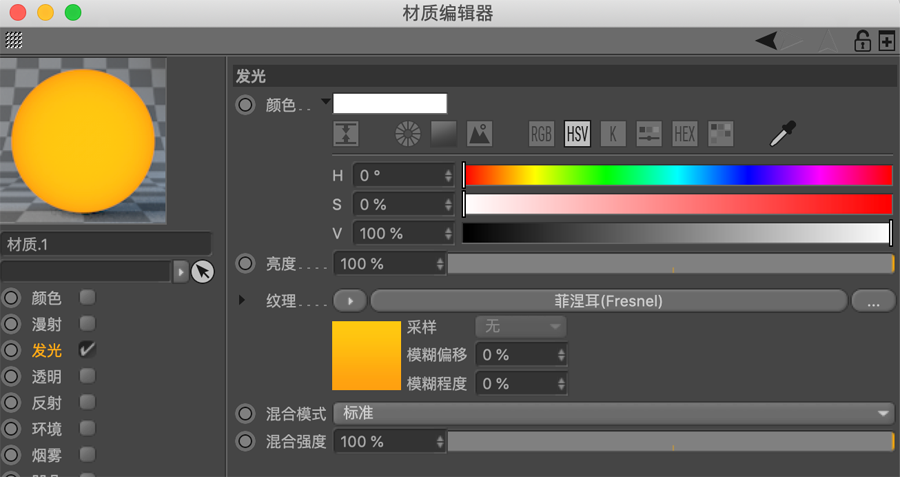Viewport: 900px width, 477px height.
Task: Expand the 纹理 disclosure triangle
Action: [243, 300]
